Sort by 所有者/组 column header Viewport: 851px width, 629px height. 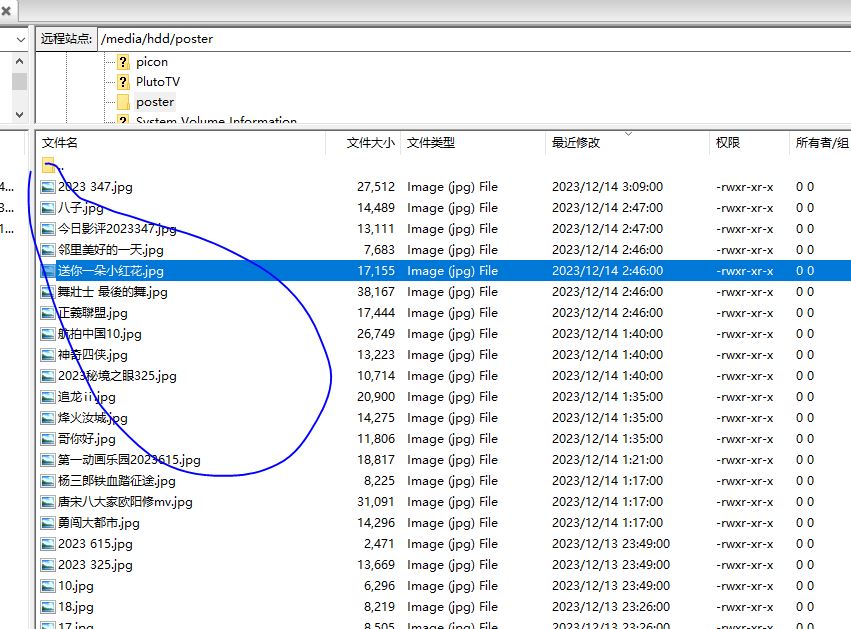pyautogui.click(x=821, y=143)
